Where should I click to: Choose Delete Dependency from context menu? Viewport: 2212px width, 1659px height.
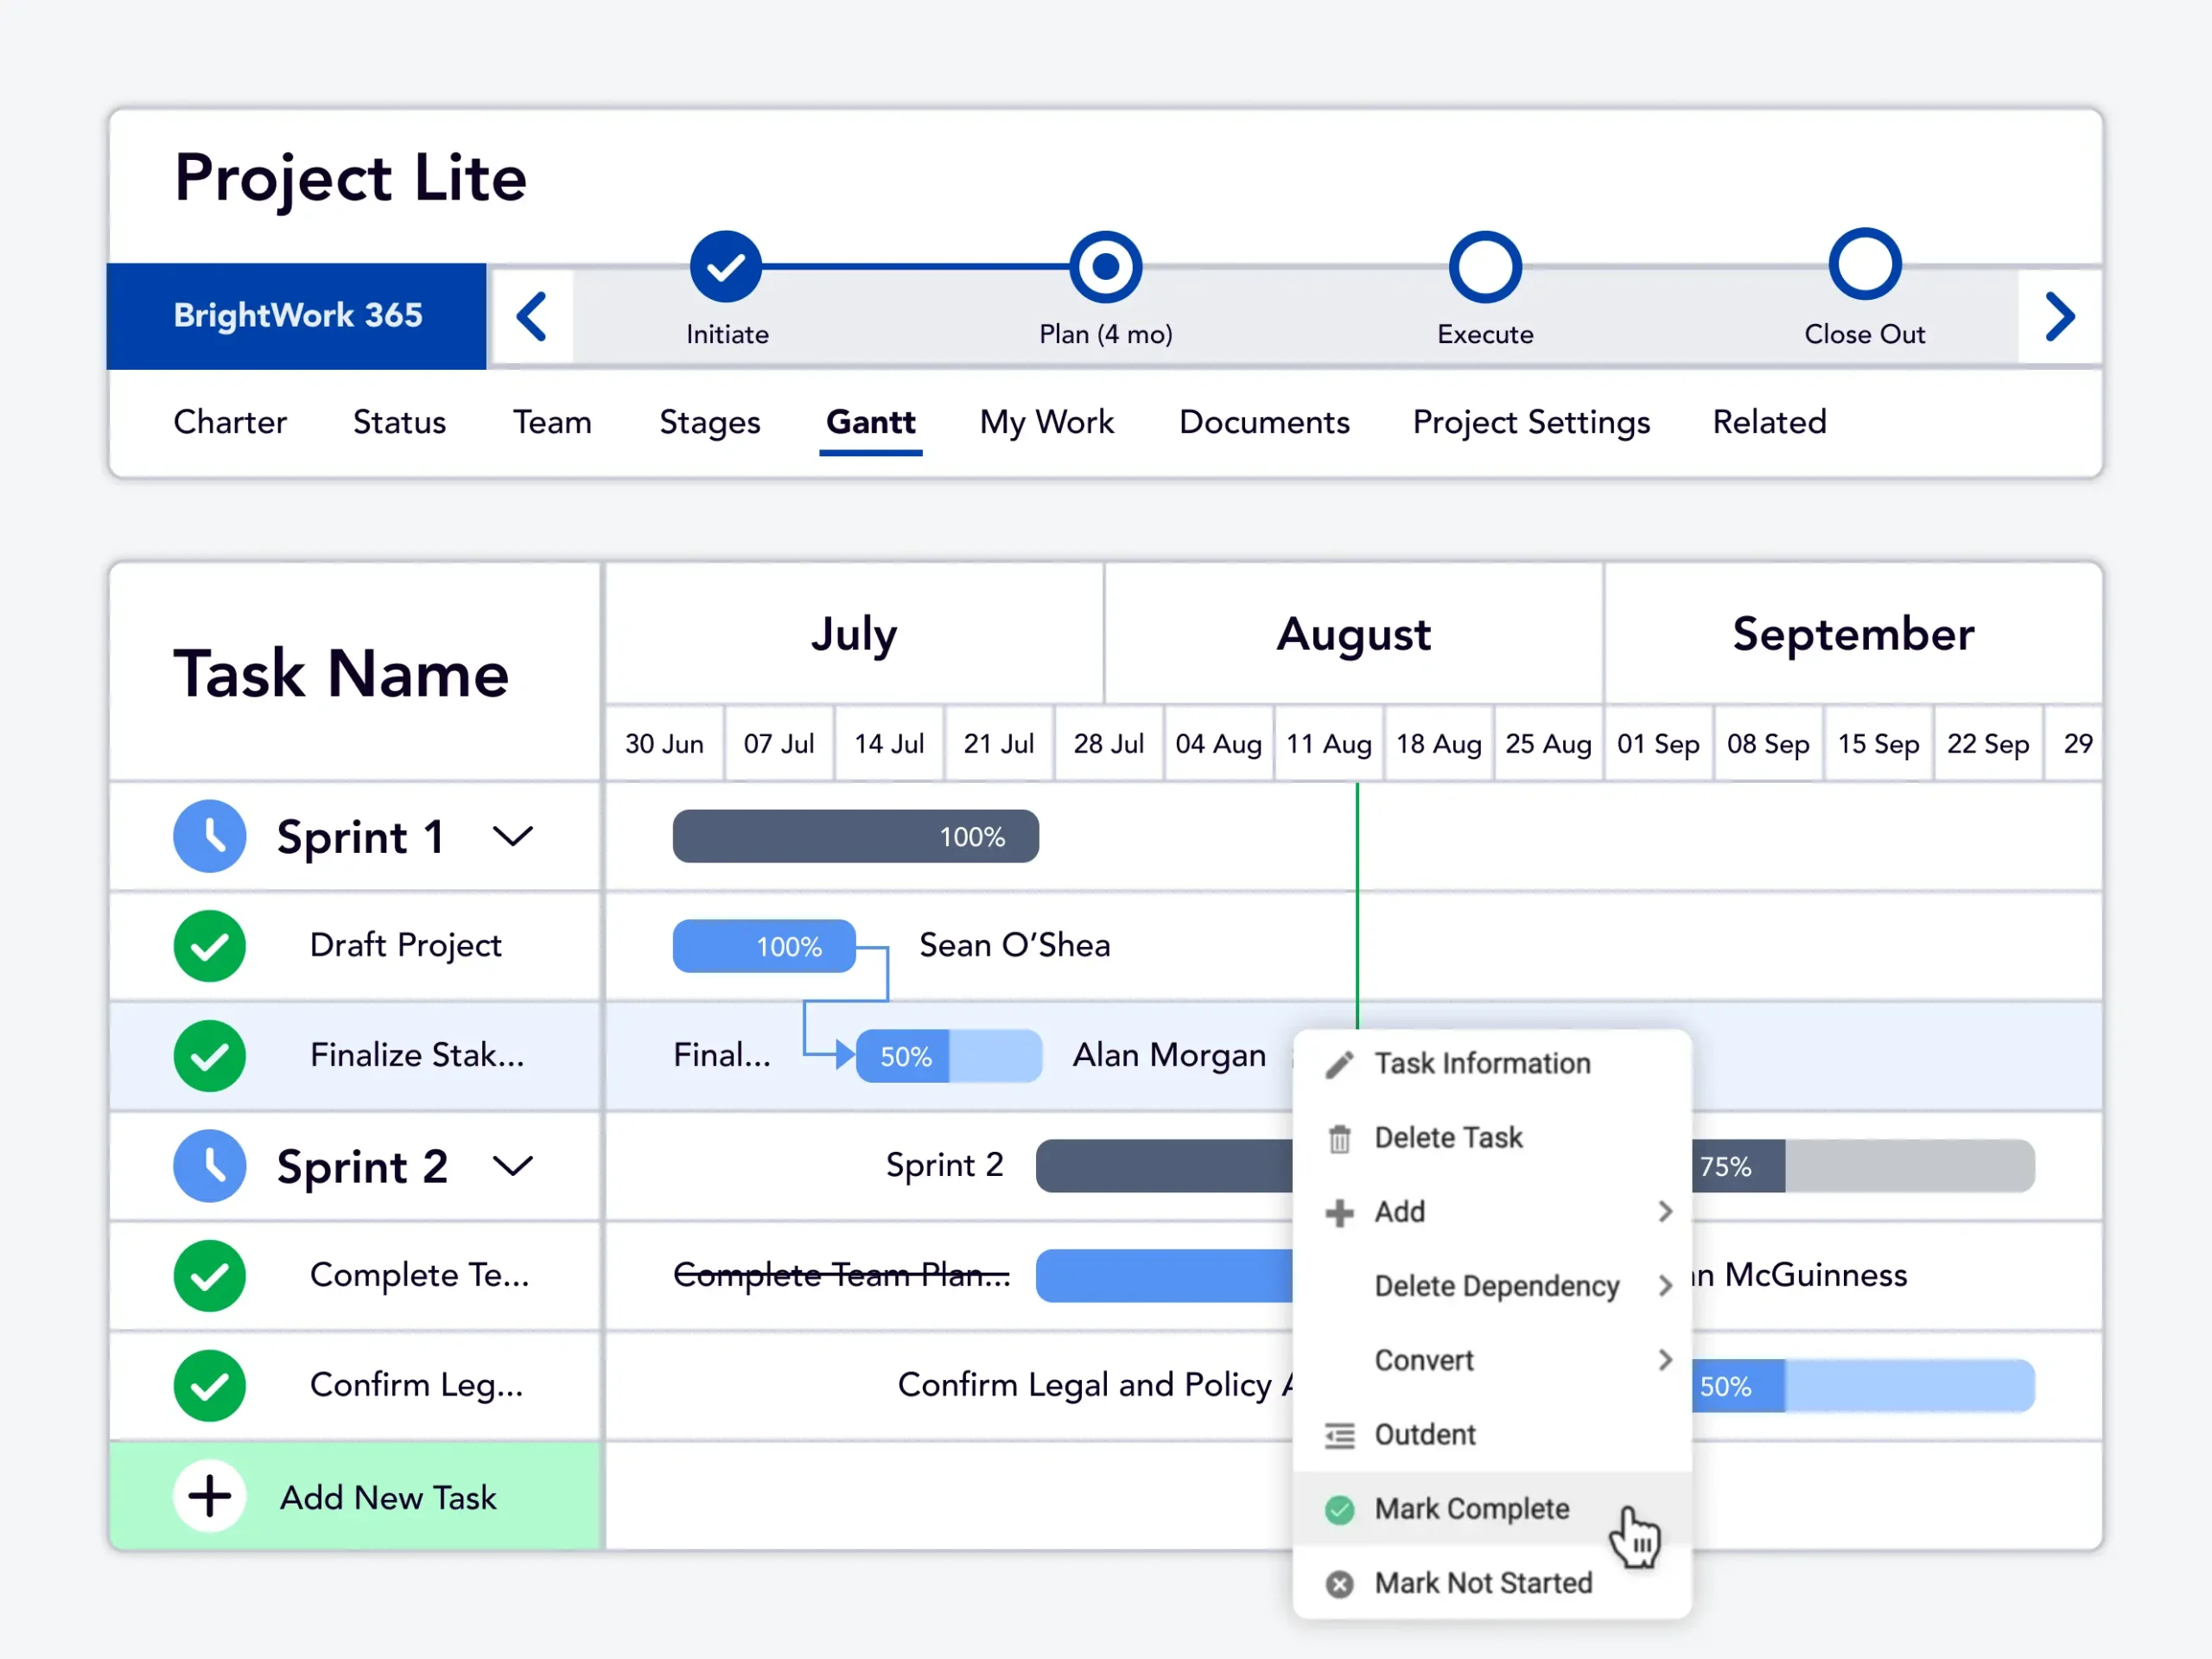pos(1496,1286)
